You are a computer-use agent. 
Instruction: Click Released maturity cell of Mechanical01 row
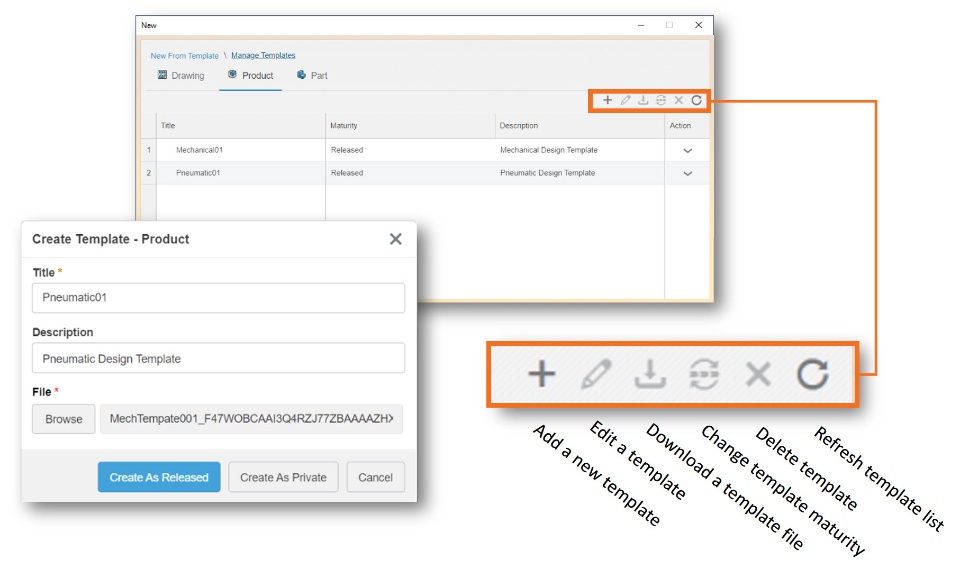pos(410,150)
